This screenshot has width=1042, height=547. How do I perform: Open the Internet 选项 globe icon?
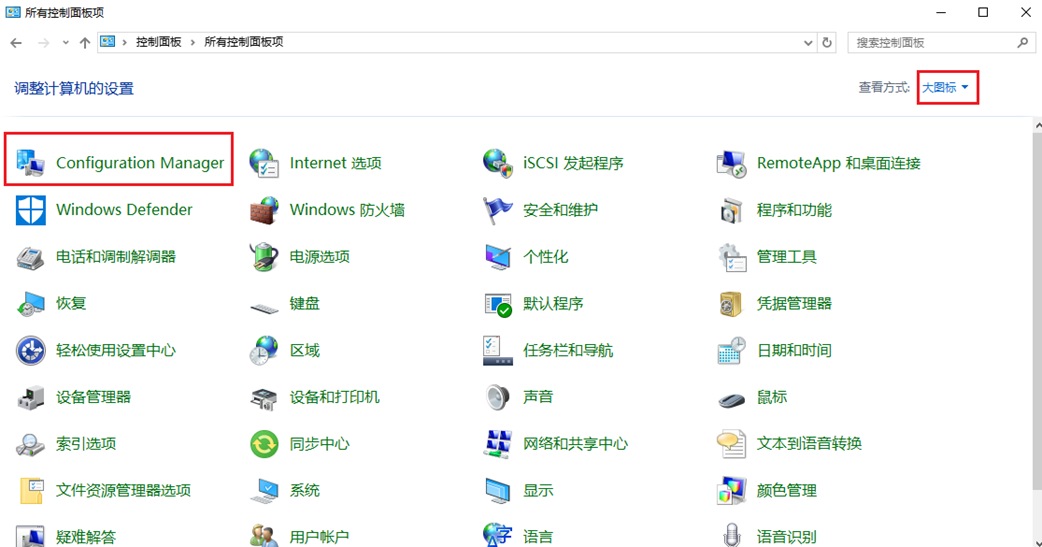pyautogui.click(x=264, y=163)
